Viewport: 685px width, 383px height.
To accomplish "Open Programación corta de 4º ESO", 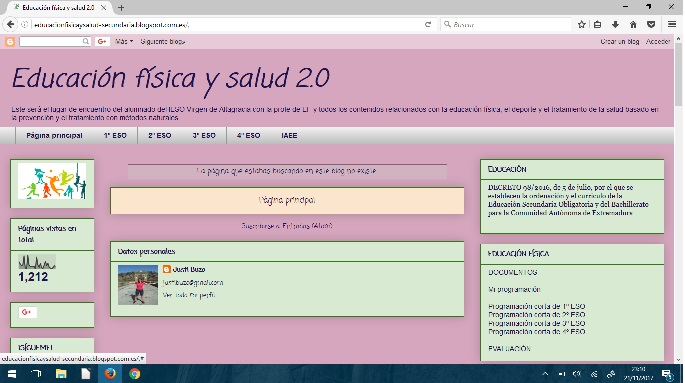I will point(536,331).
